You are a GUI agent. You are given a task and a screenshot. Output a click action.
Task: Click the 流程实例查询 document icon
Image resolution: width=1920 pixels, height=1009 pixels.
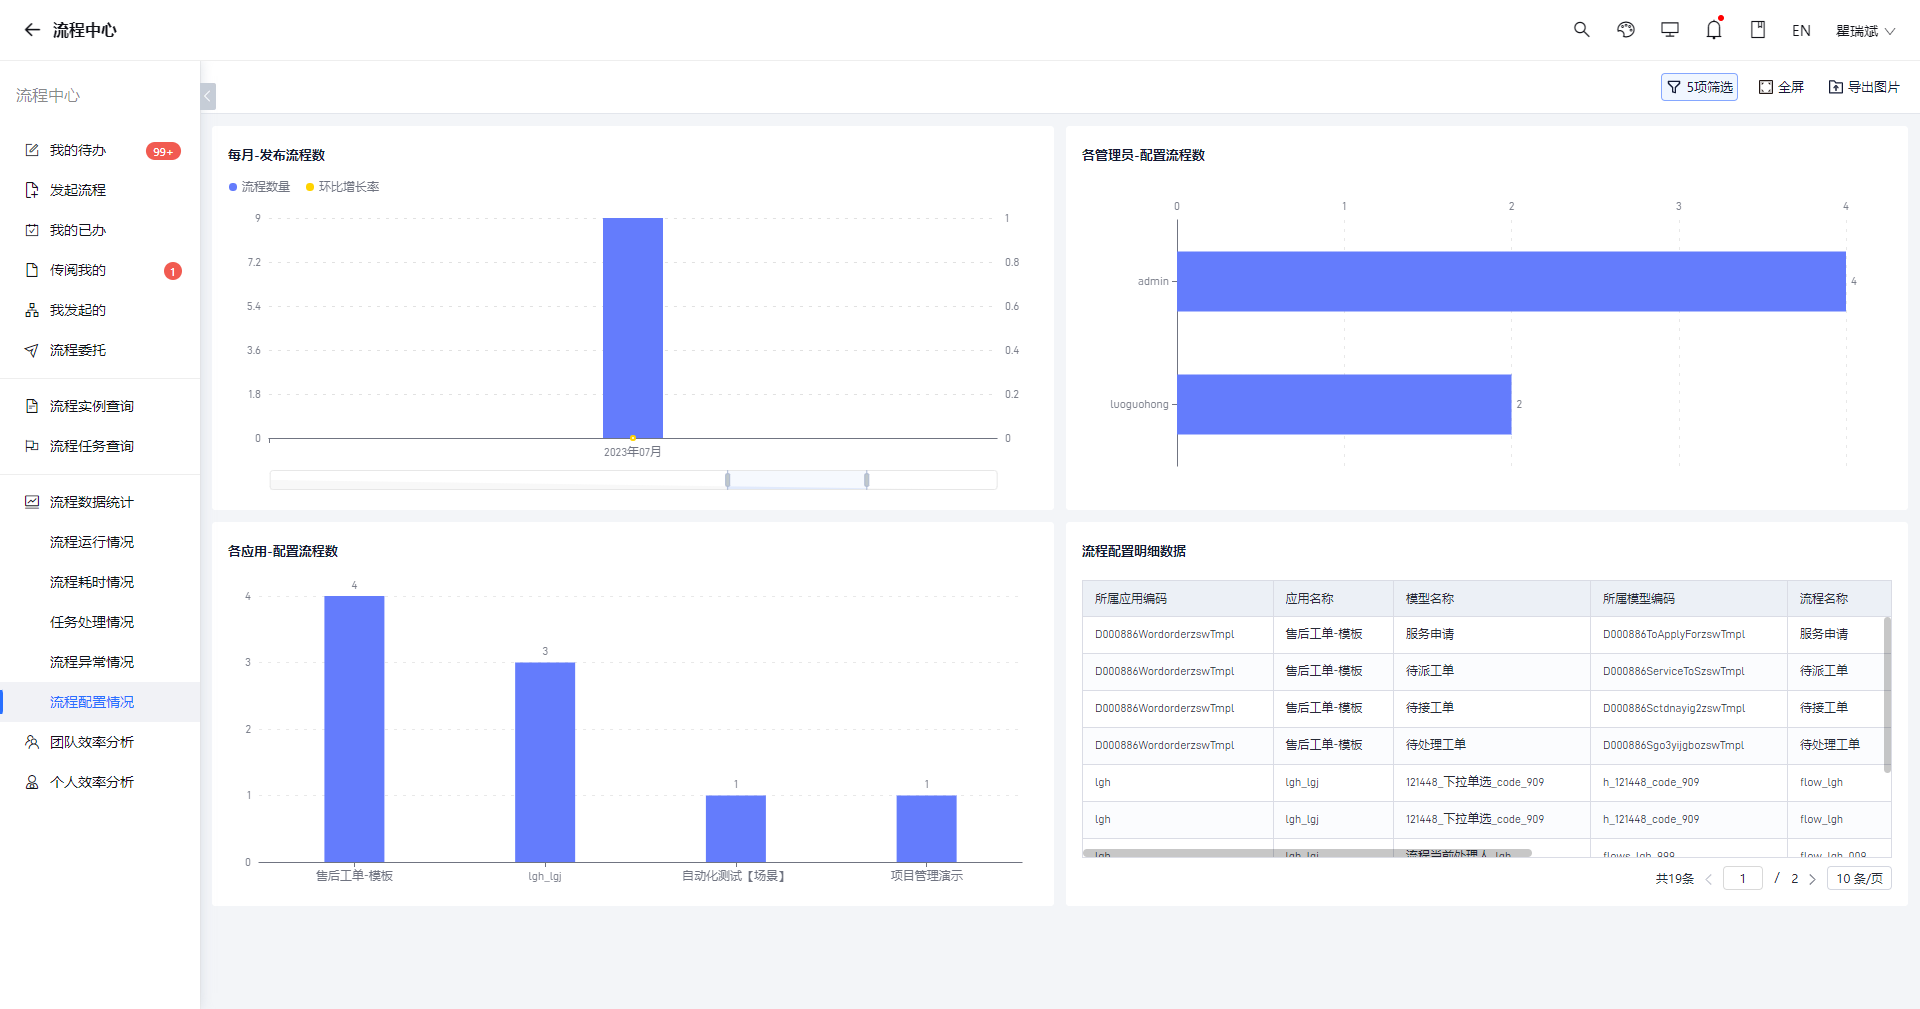32,406
